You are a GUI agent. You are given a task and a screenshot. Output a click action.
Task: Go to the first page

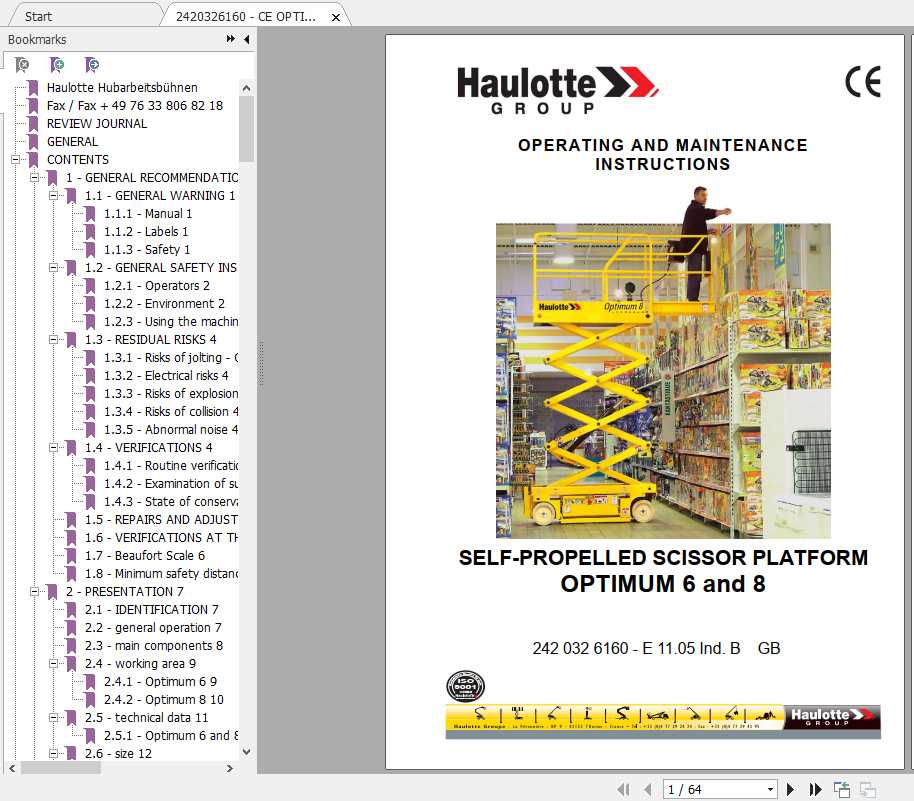click(x=624, y=789)
